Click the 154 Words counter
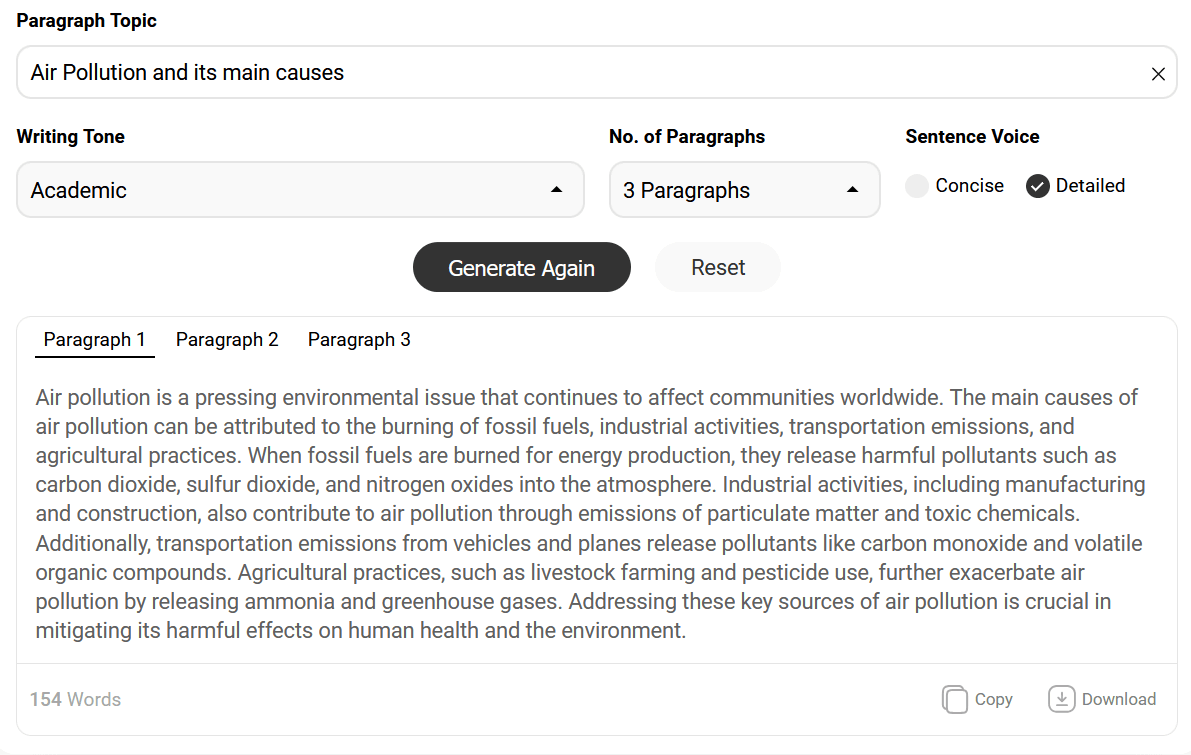 75,699
